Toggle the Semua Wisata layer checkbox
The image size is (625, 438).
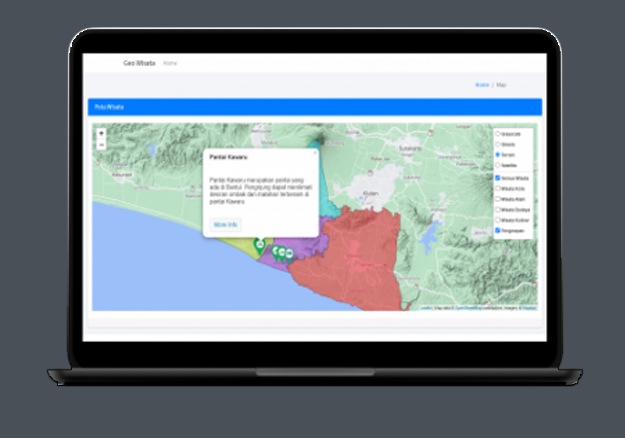pos(498,177)
